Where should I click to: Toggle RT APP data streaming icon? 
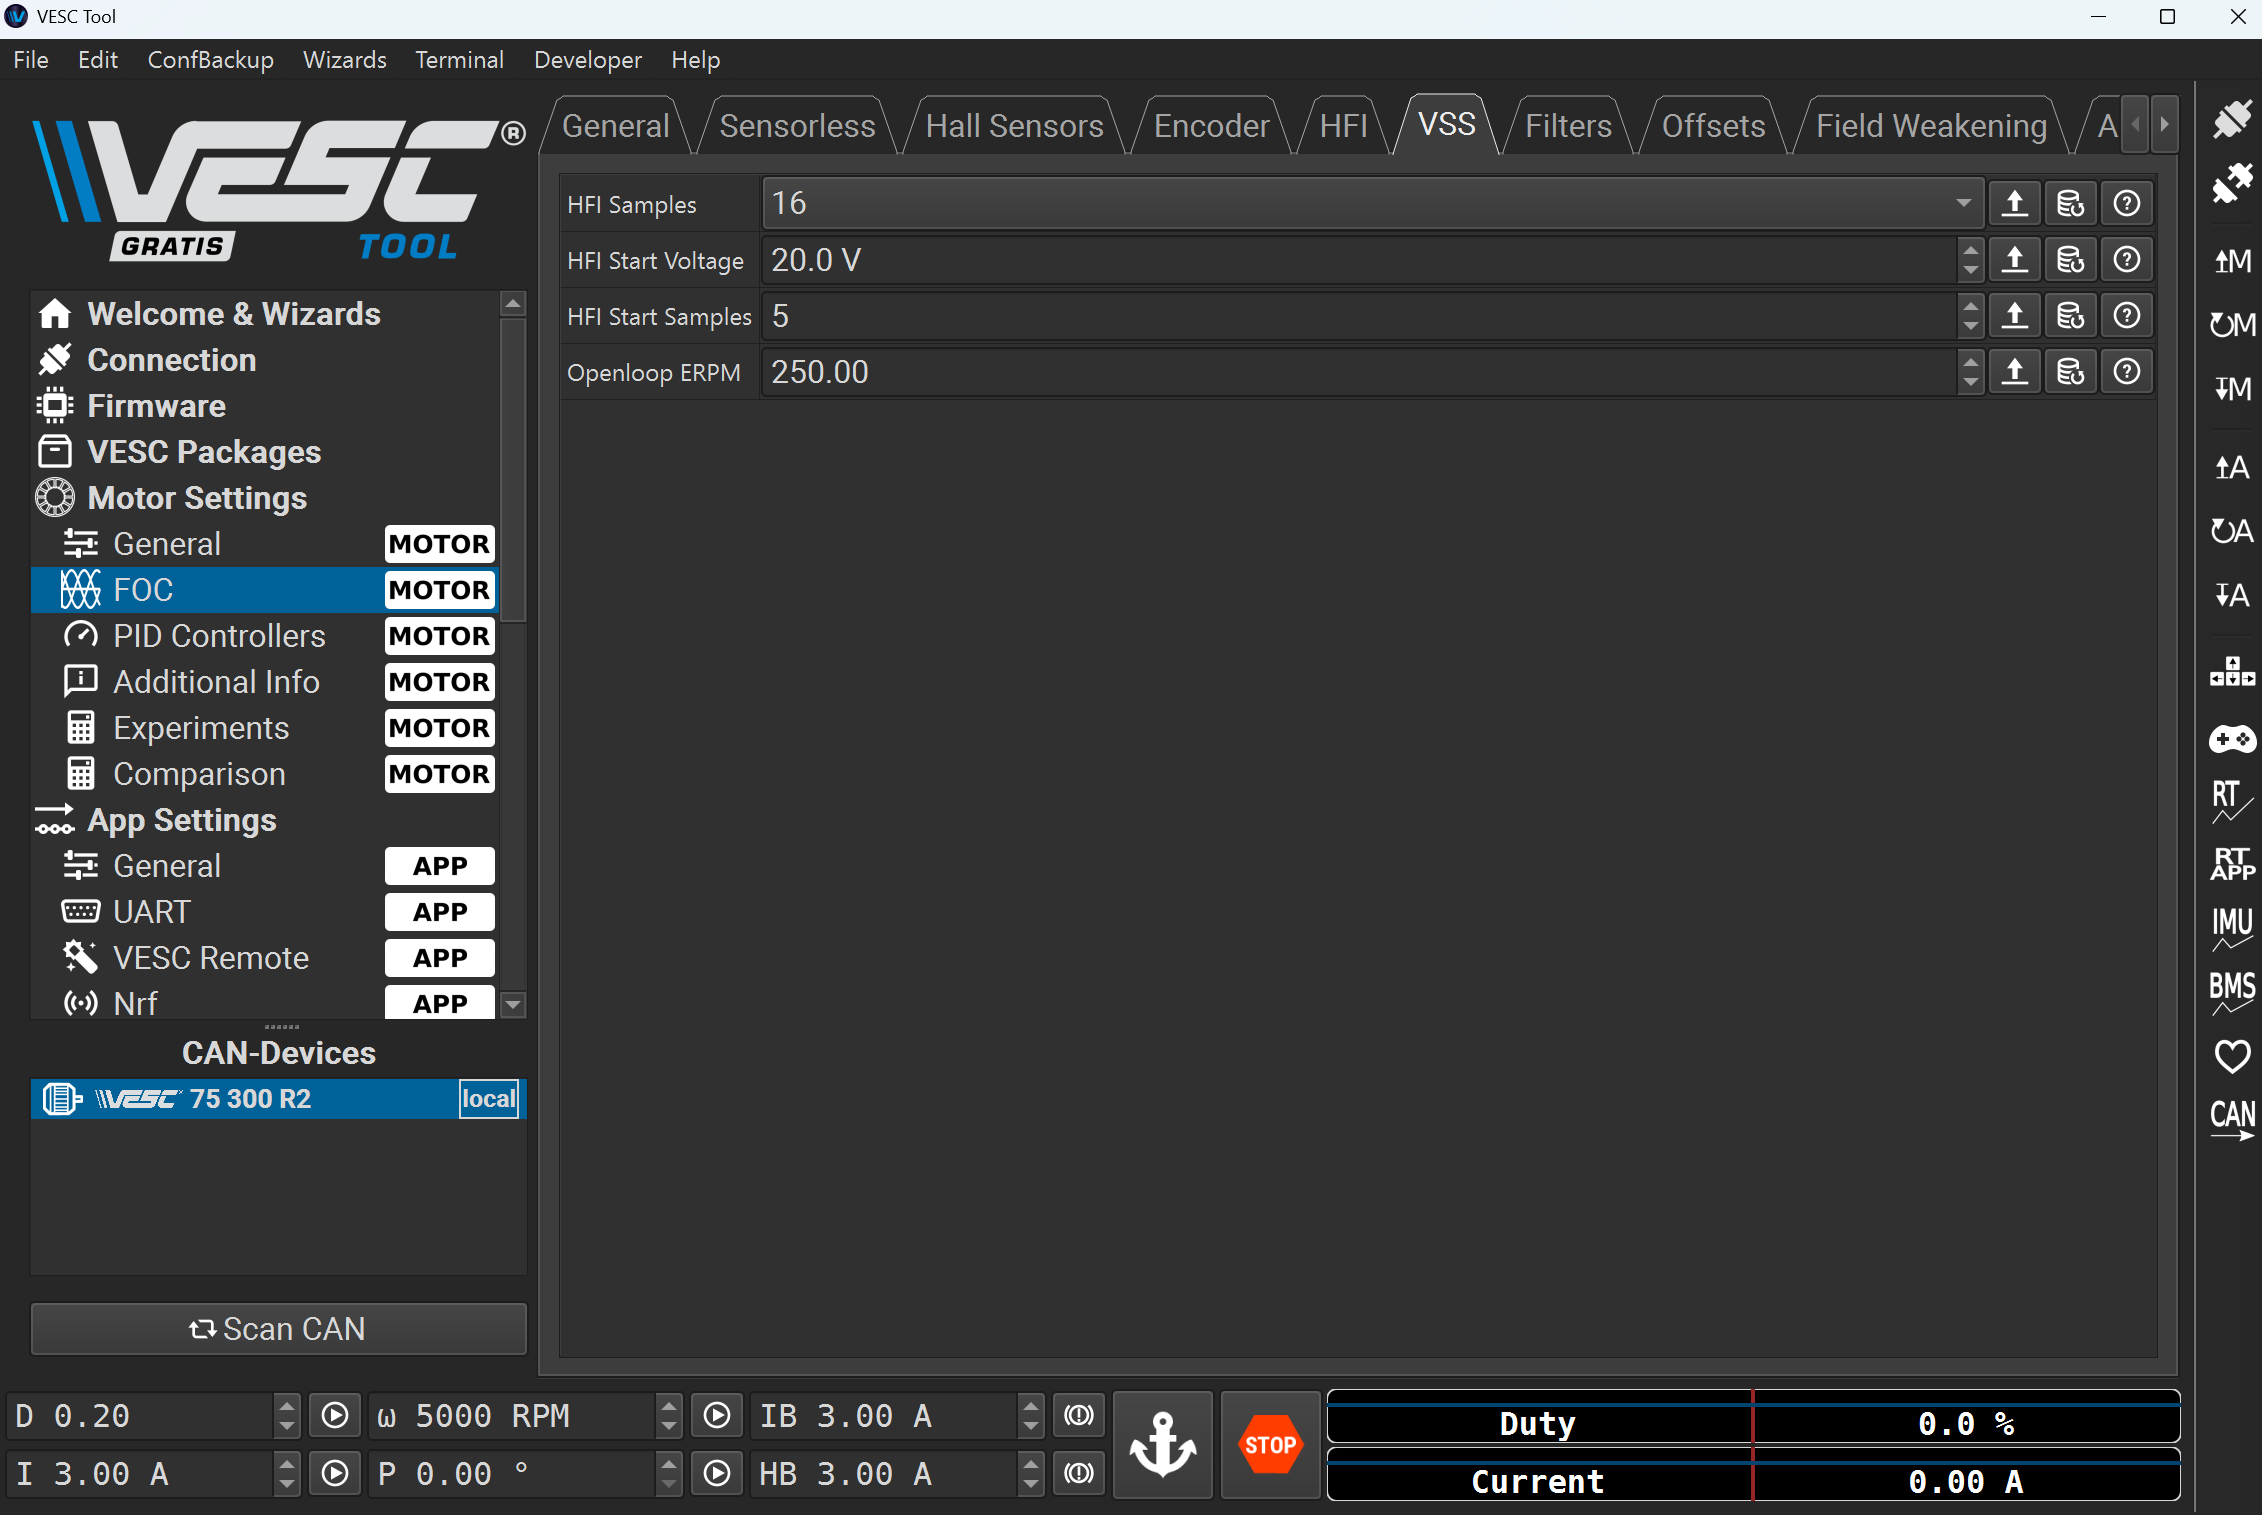coord(2231,864)
